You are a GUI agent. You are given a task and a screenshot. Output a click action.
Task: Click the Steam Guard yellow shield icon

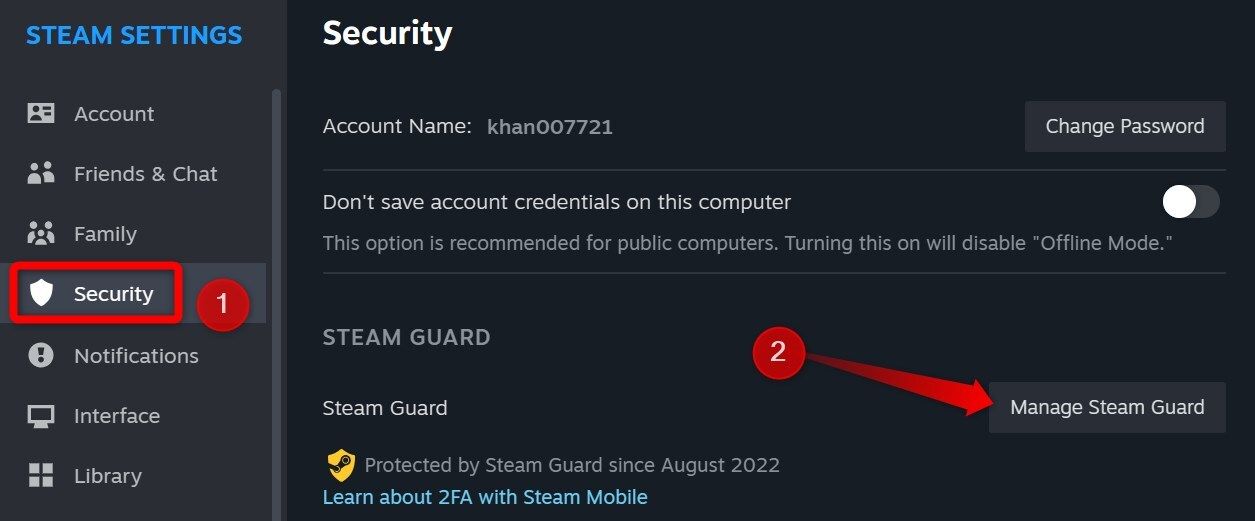[x=341, y=465]
